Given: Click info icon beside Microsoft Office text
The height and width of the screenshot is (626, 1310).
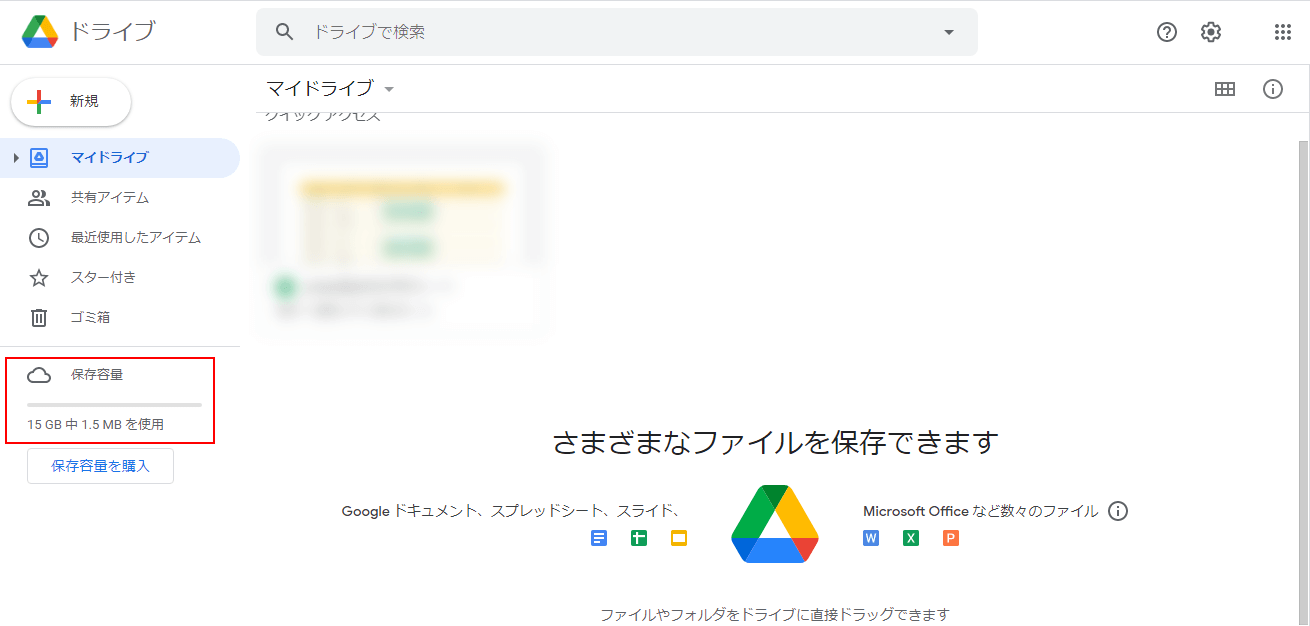Looking at the screenshot, I should 1118,511.
